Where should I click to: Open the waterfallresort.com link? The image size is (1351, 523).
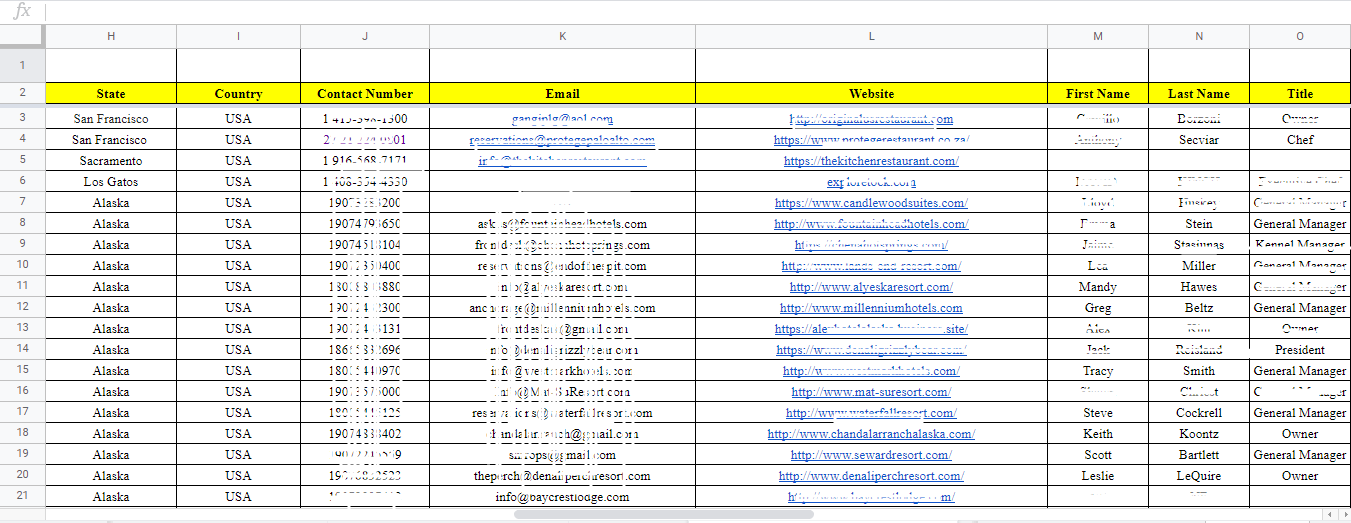pyautogui.click(x=871, y=413)
